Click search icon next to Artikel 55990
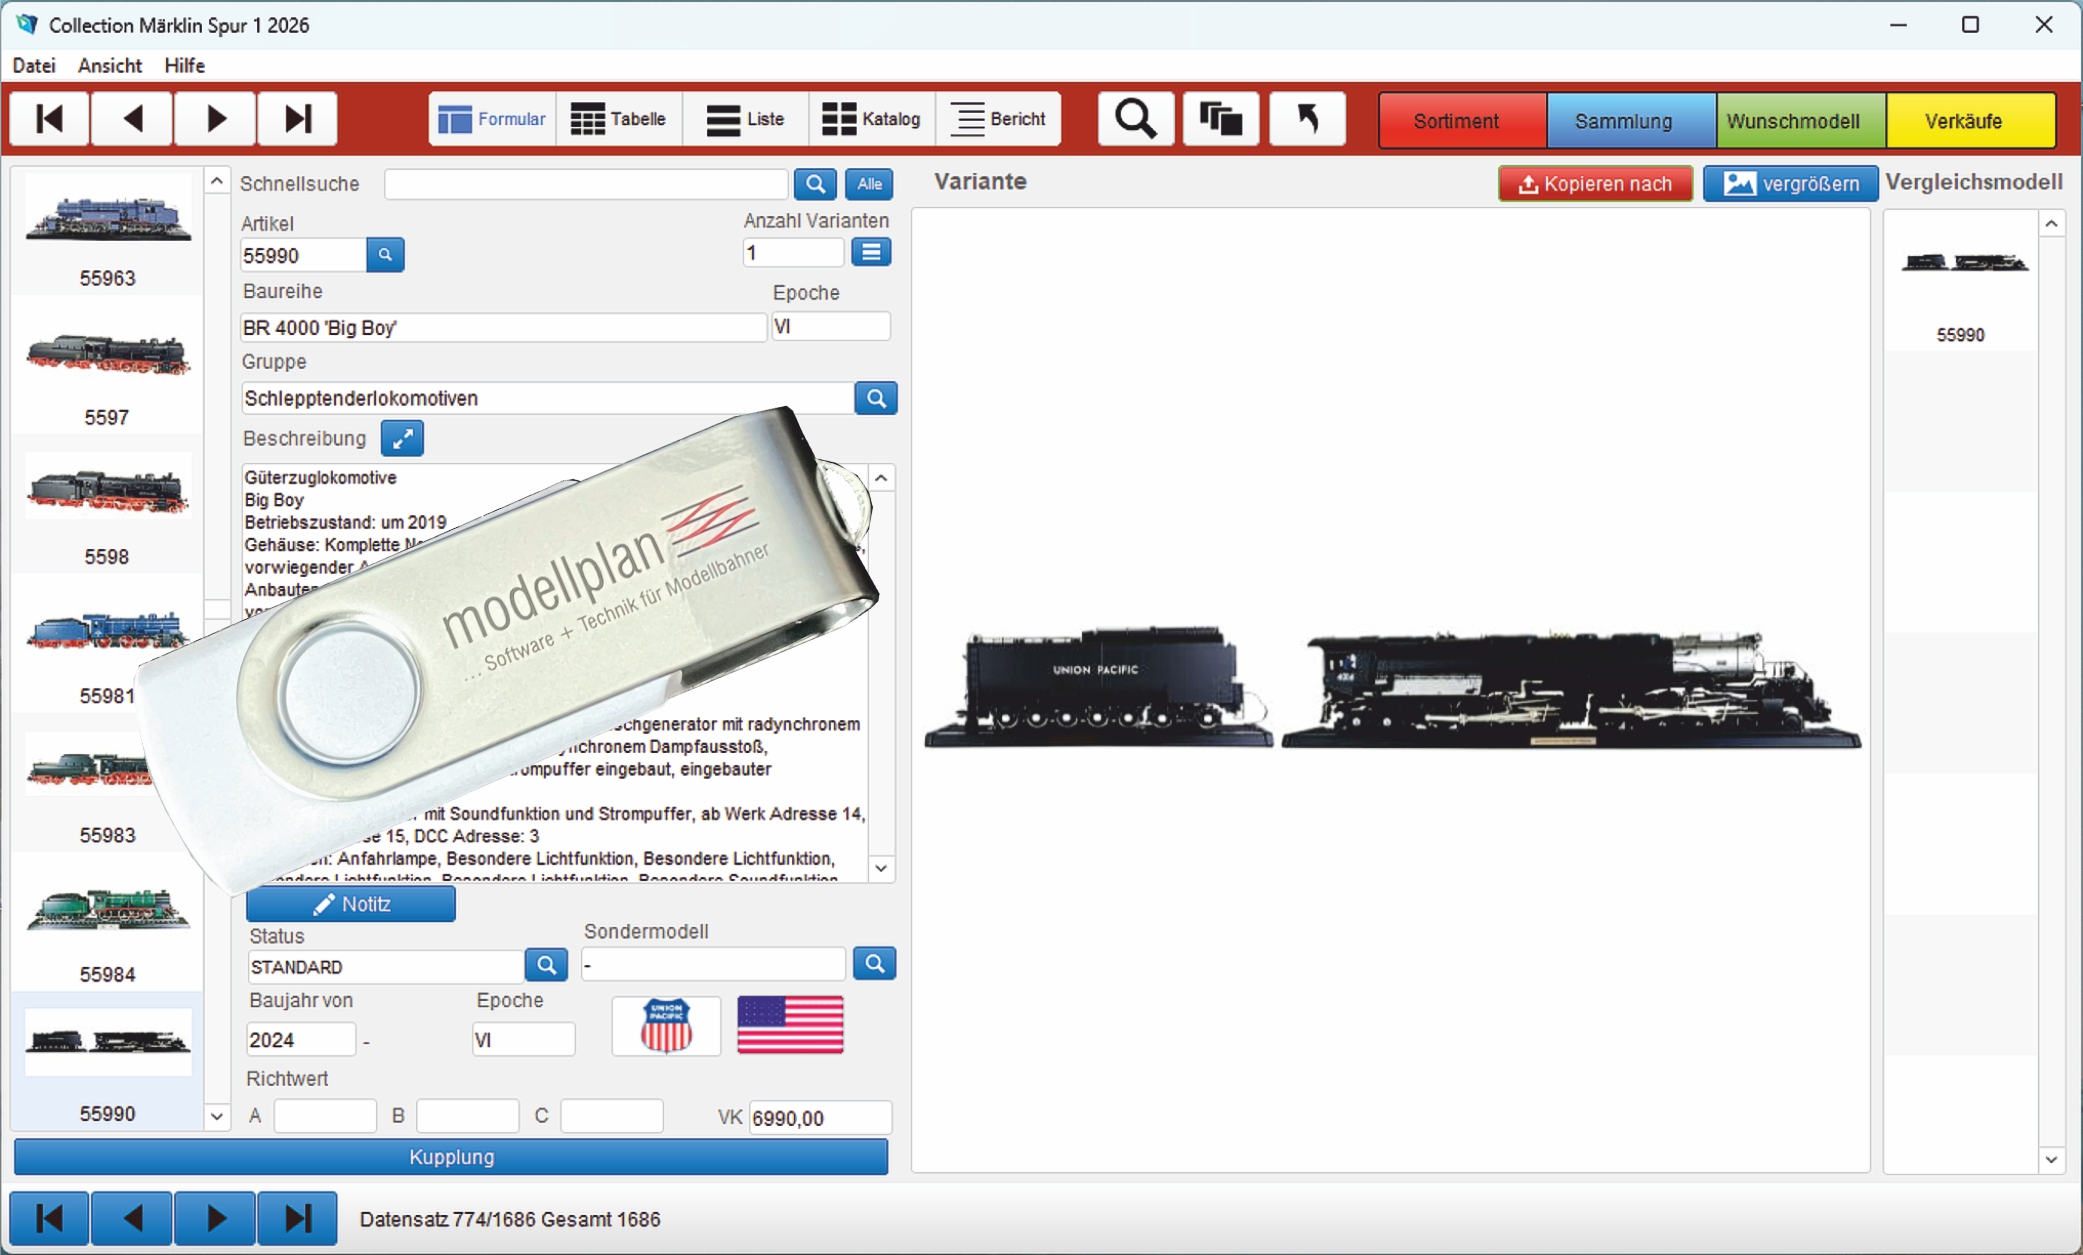Viewport: 2083px width, 1255px height. pyautogui.click(x=385, y=255)
